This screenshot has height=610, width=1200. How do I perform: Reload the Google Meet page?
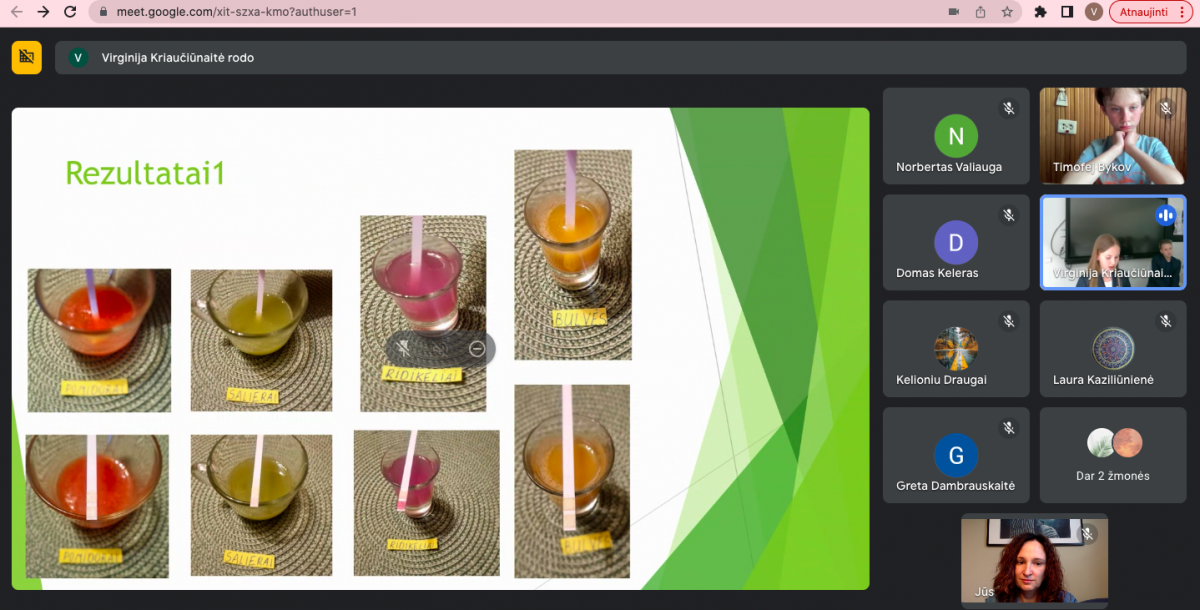tap(69, 12)
